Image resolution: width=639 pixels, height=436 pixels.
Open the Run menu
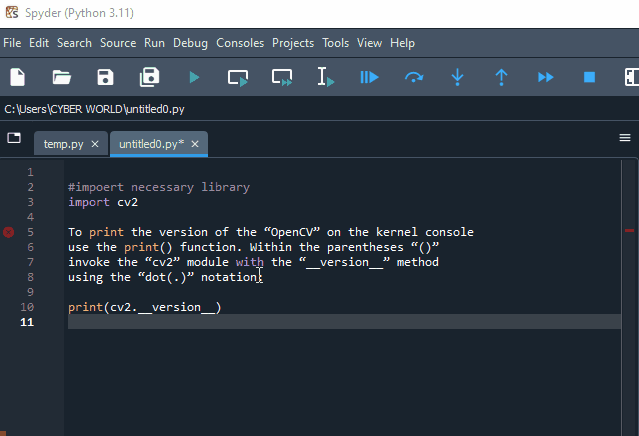154,43
